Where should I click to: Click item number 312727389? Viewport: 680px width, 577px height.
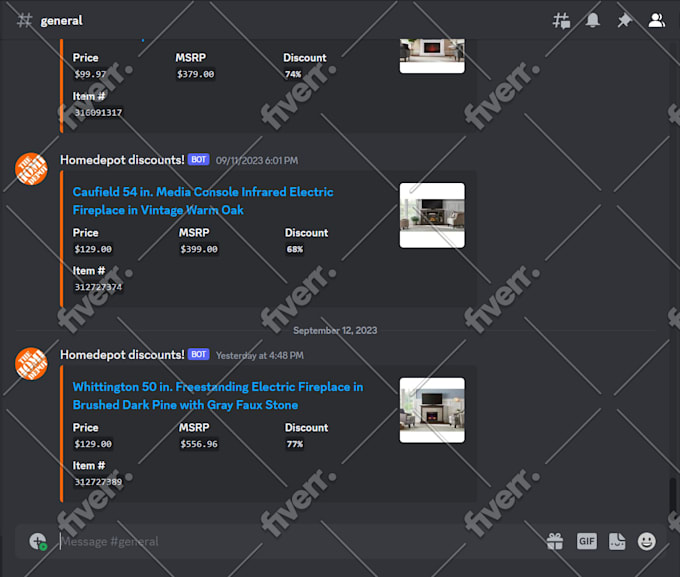click(98, 482)
